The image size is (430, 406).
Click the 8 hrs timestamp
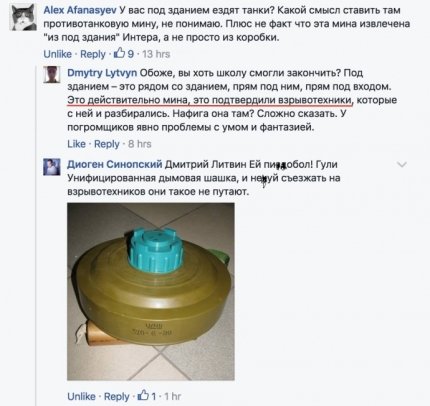[x=140, y=144]
